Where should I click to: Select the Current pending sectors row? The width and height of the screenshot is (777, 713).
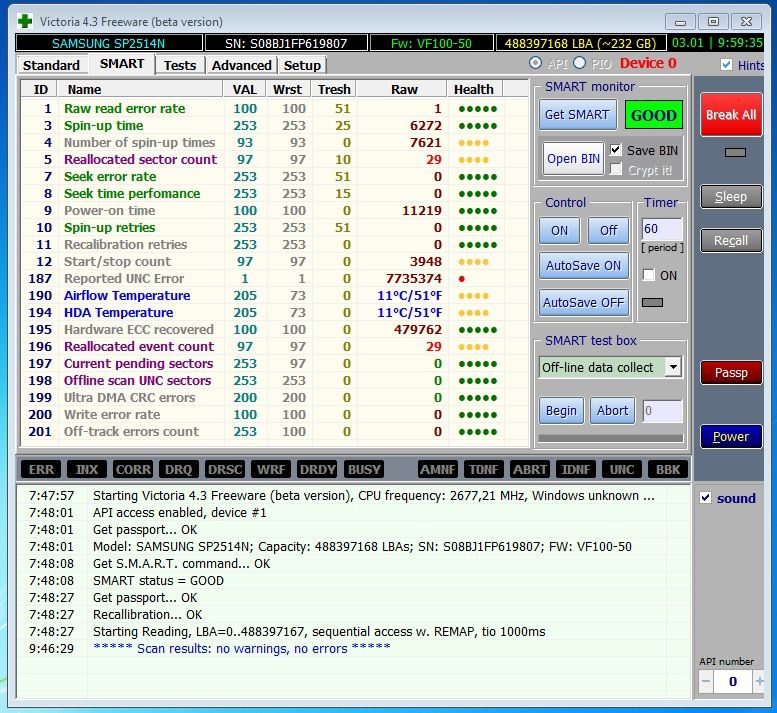pos(275,364)
